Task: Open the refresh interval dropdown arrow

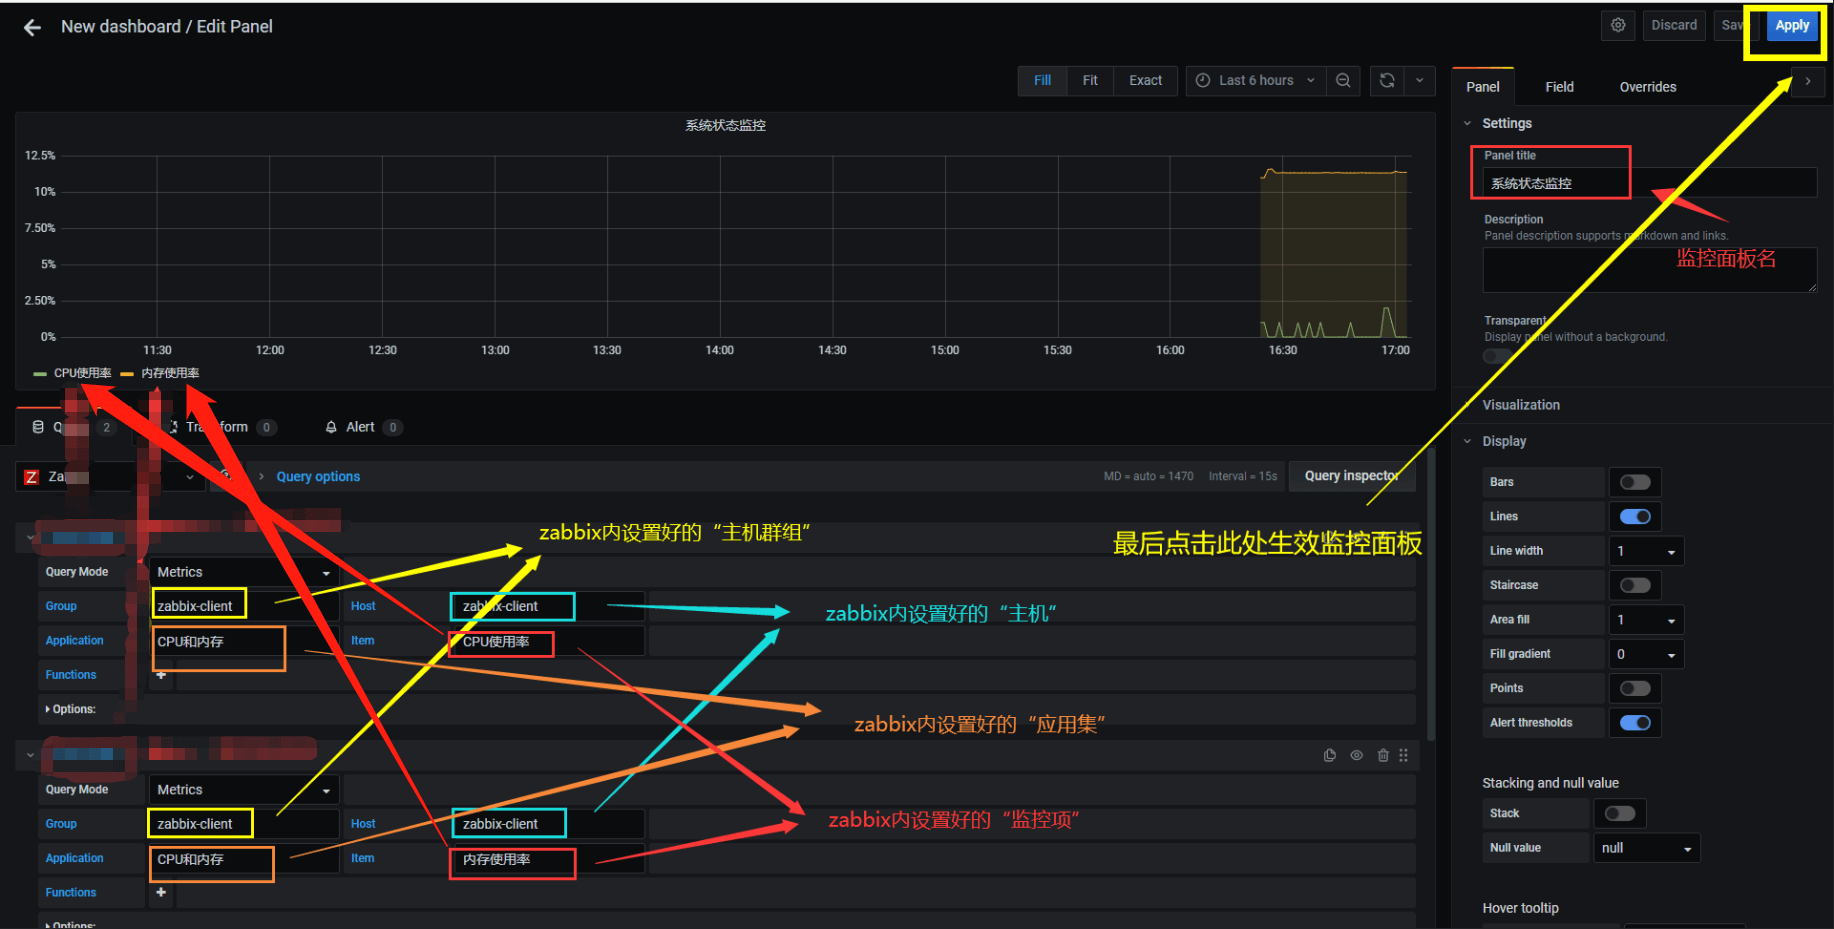Action: [x=1419, y=81]
